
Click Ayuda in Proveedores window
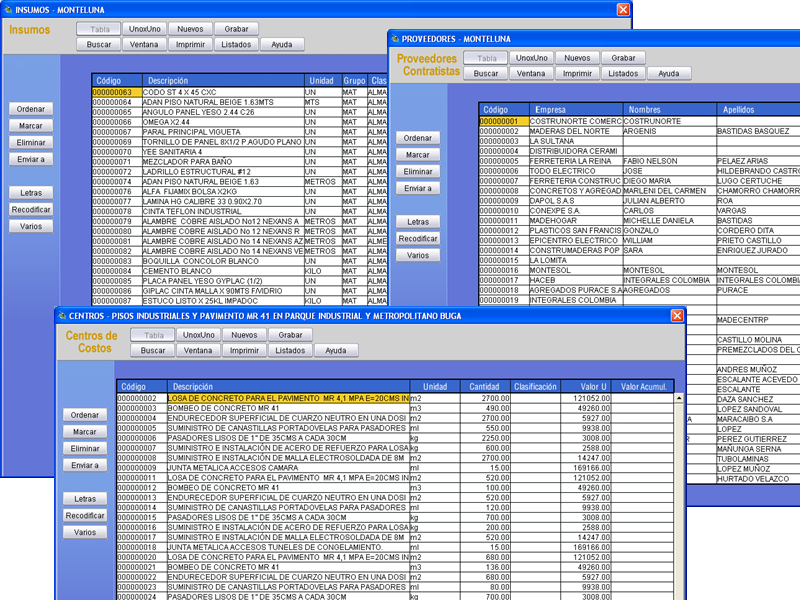tap(669, 73)
